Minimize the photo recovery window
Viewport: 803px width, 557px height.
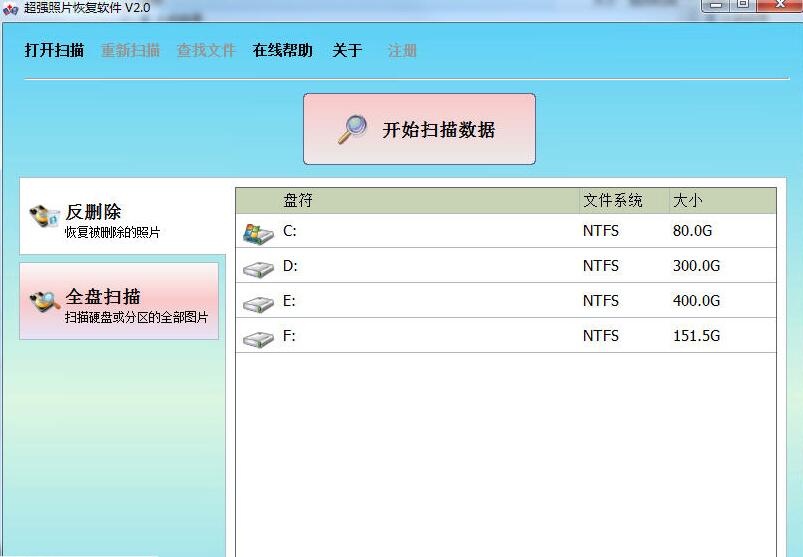click(716, 5)
